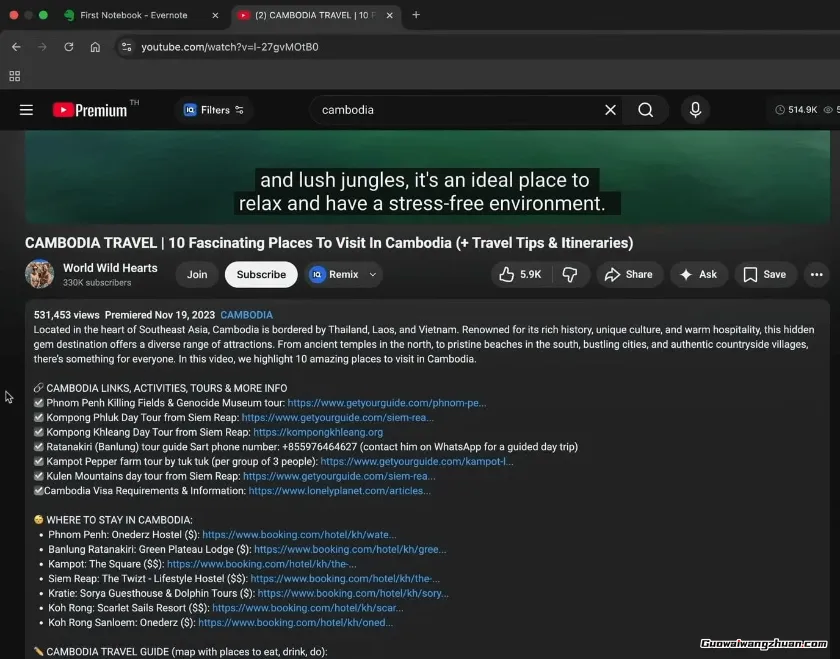Dislike the video with thumbs down

569,274
